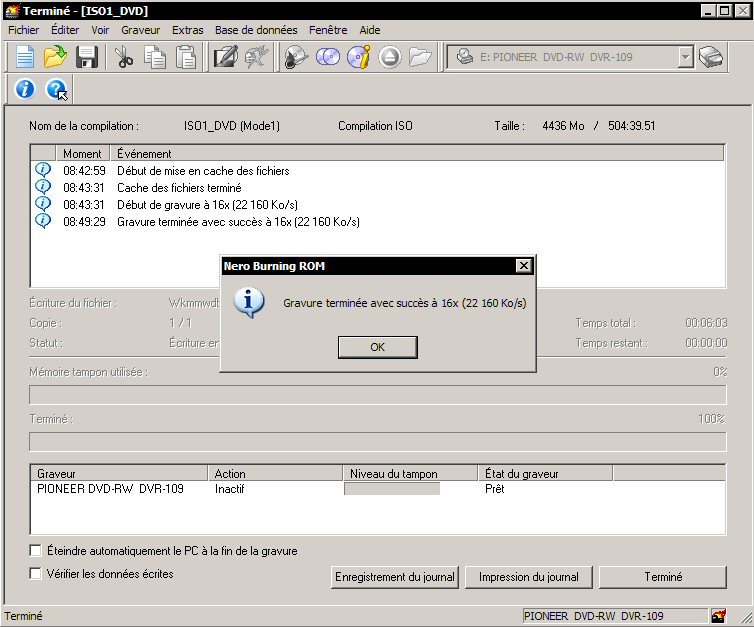Open the Aide menu
Viewport: 754px width, 627px height.
click(x=370, y=30)
